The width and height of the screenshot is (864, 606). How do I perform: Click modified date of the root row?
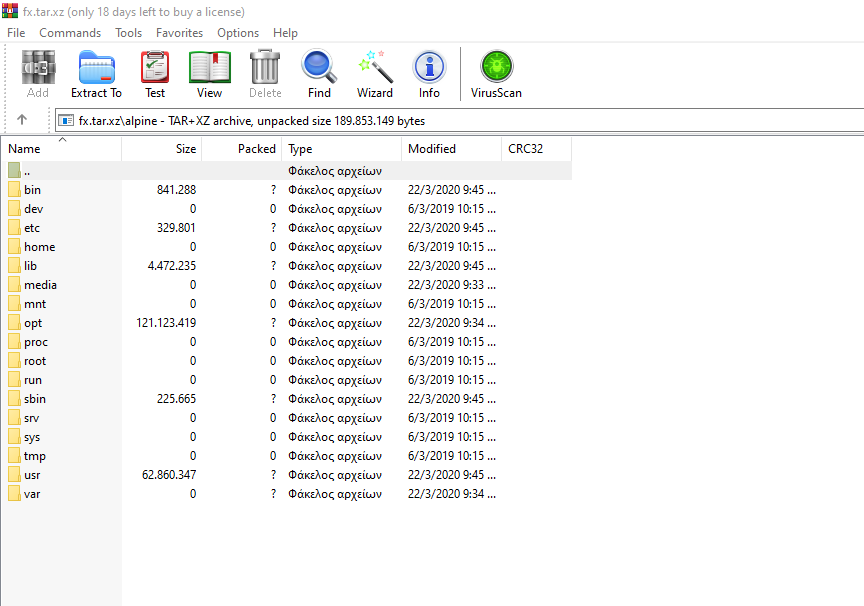pyautogui.click(x=452, y=361)
